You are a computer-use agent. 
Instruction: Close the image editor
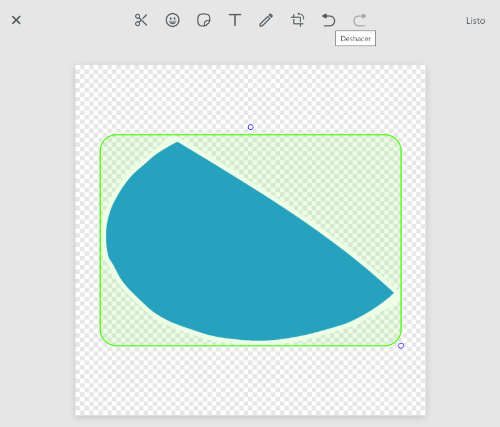click(16, 20)
